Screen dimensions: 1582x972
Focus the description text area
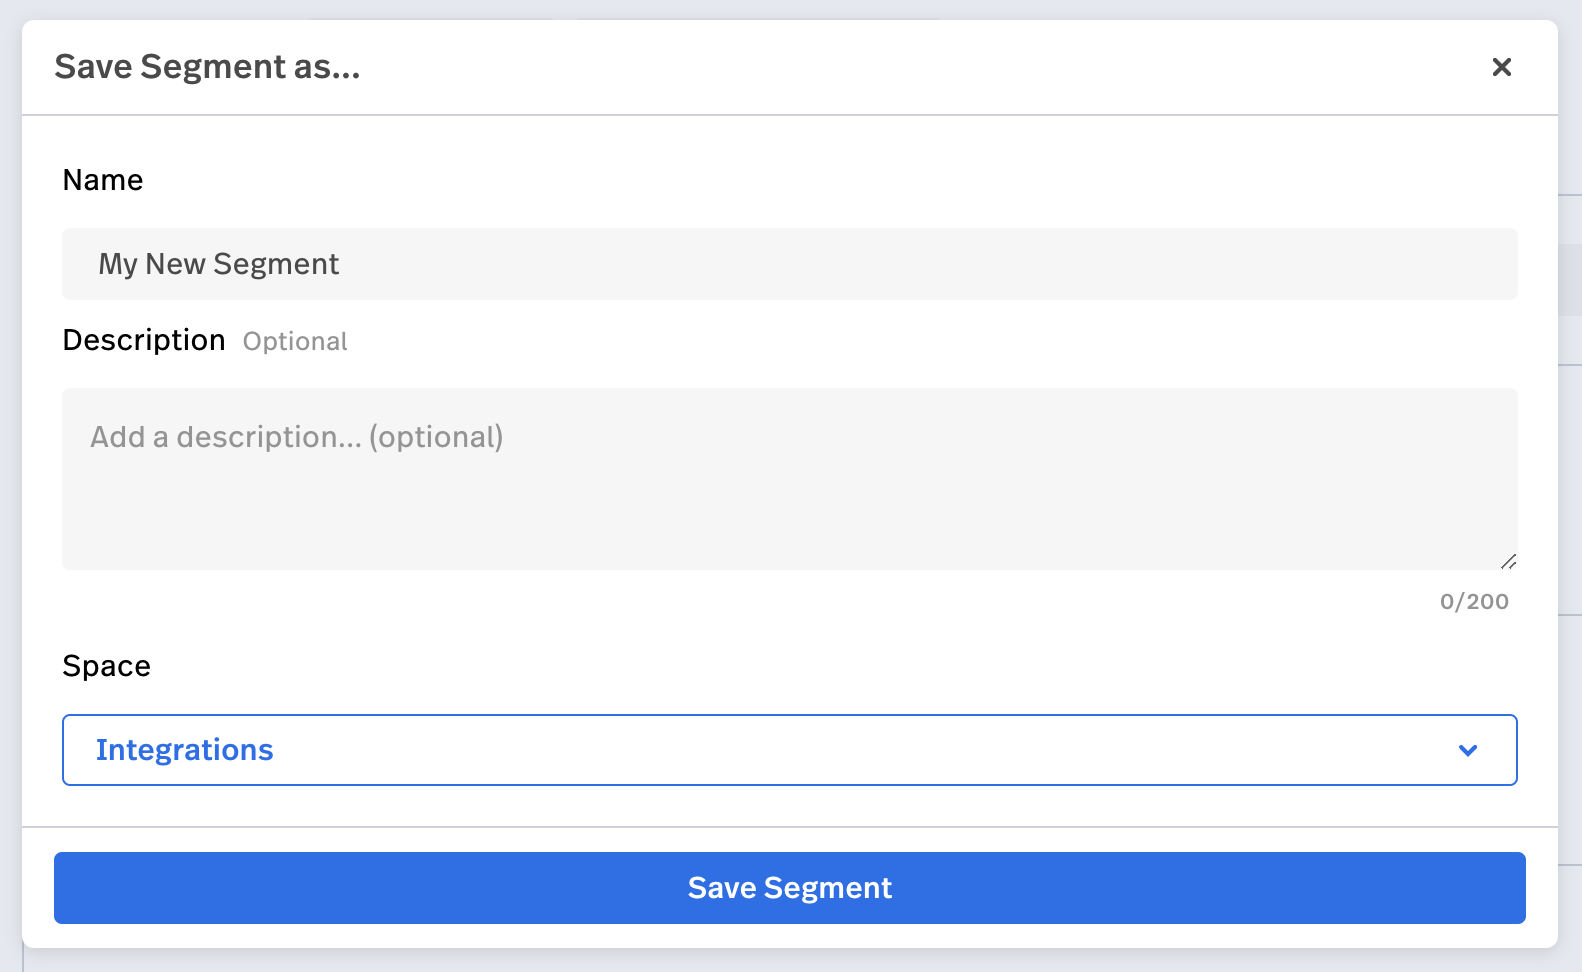790,478
